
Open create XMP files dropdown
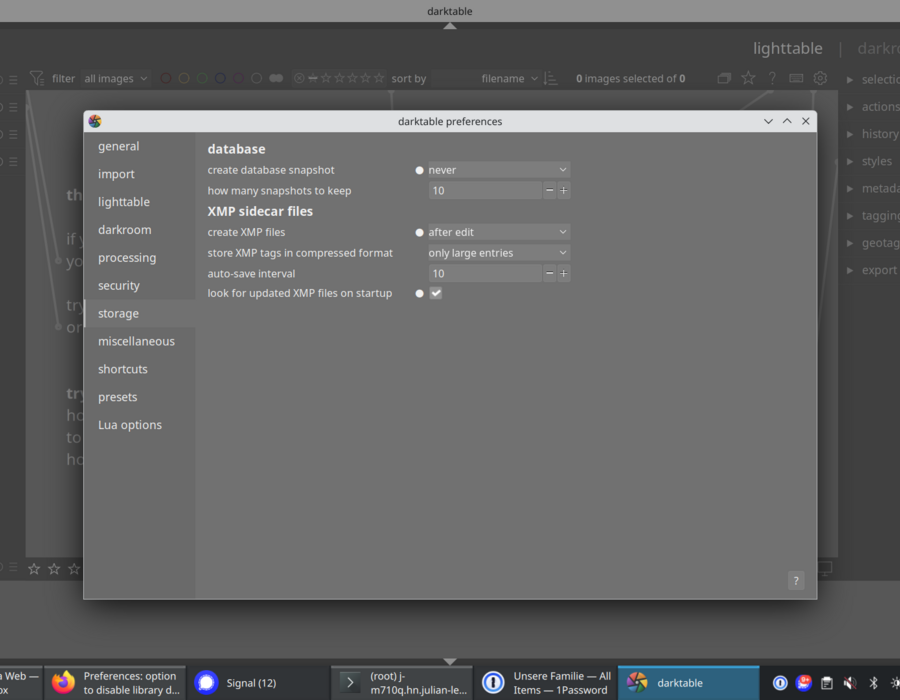tap(498, 232)
